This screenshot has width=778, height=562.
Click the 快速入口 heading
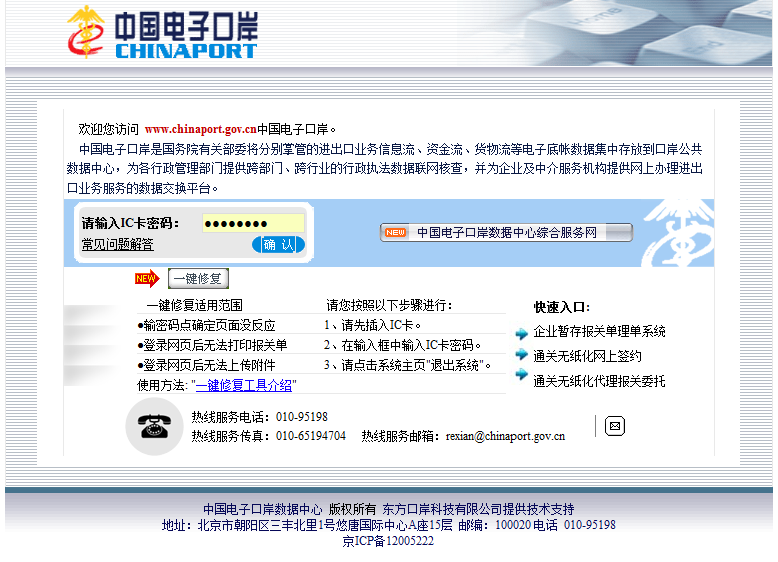[562, 308]
